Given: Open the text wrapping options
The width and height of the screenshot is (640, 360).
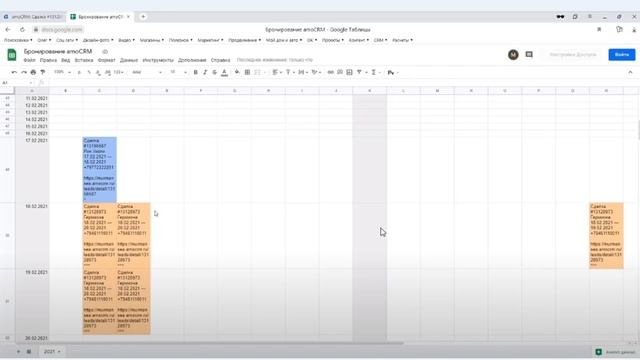Looking at the screenshot, I should (302, 72).
